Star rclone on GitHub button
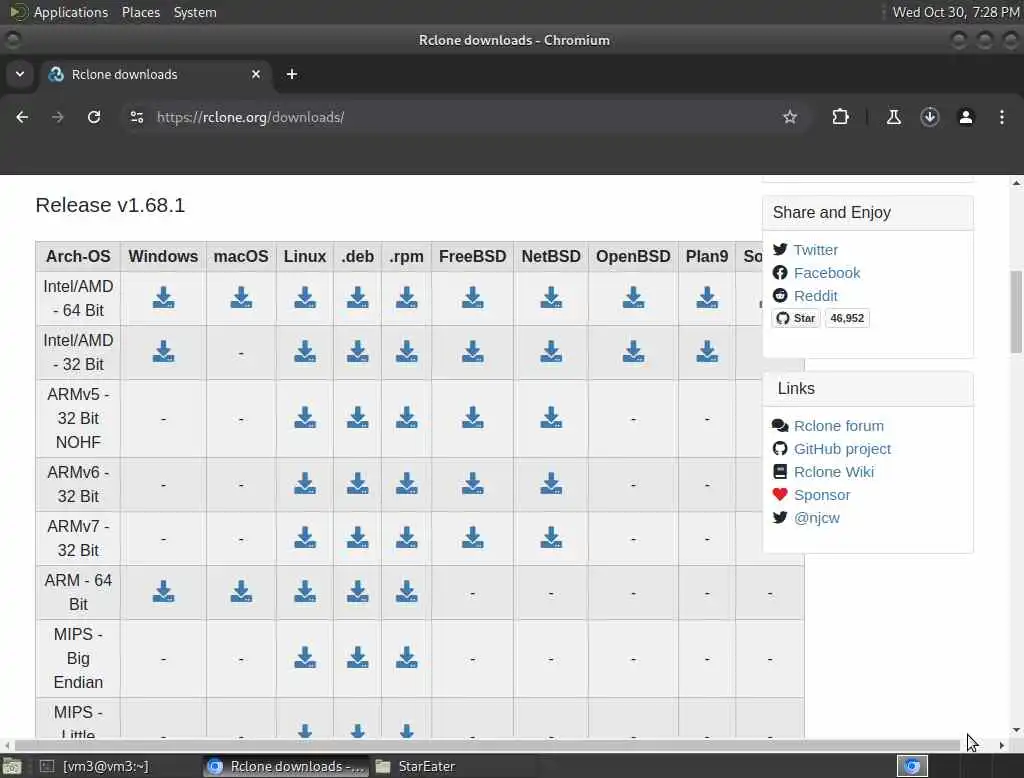1024x778 pixels. [795, 318]
